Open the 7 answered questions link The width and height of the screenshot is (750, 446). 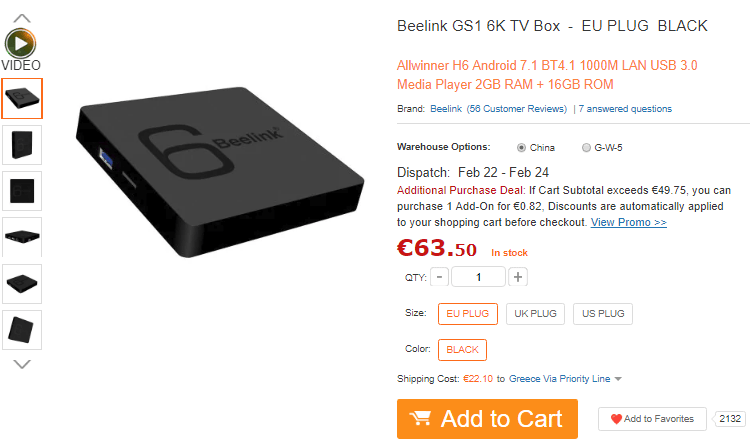[625, 109]
